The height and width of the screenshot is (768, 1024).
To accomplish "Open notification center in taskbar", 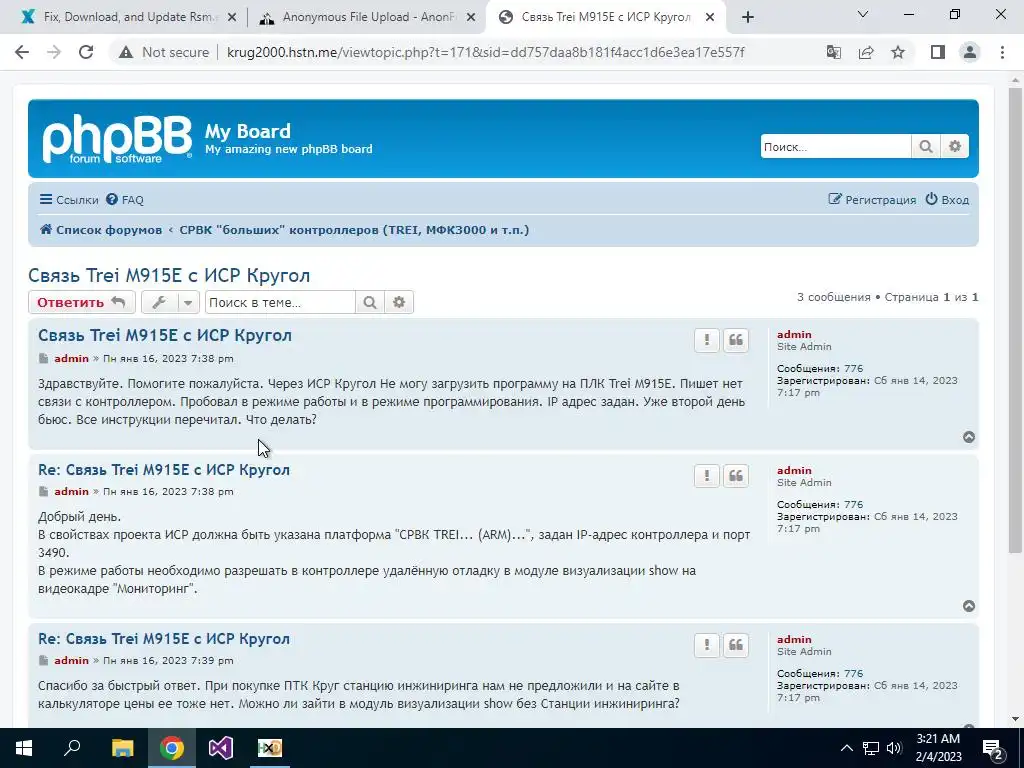I will point(992,748).
